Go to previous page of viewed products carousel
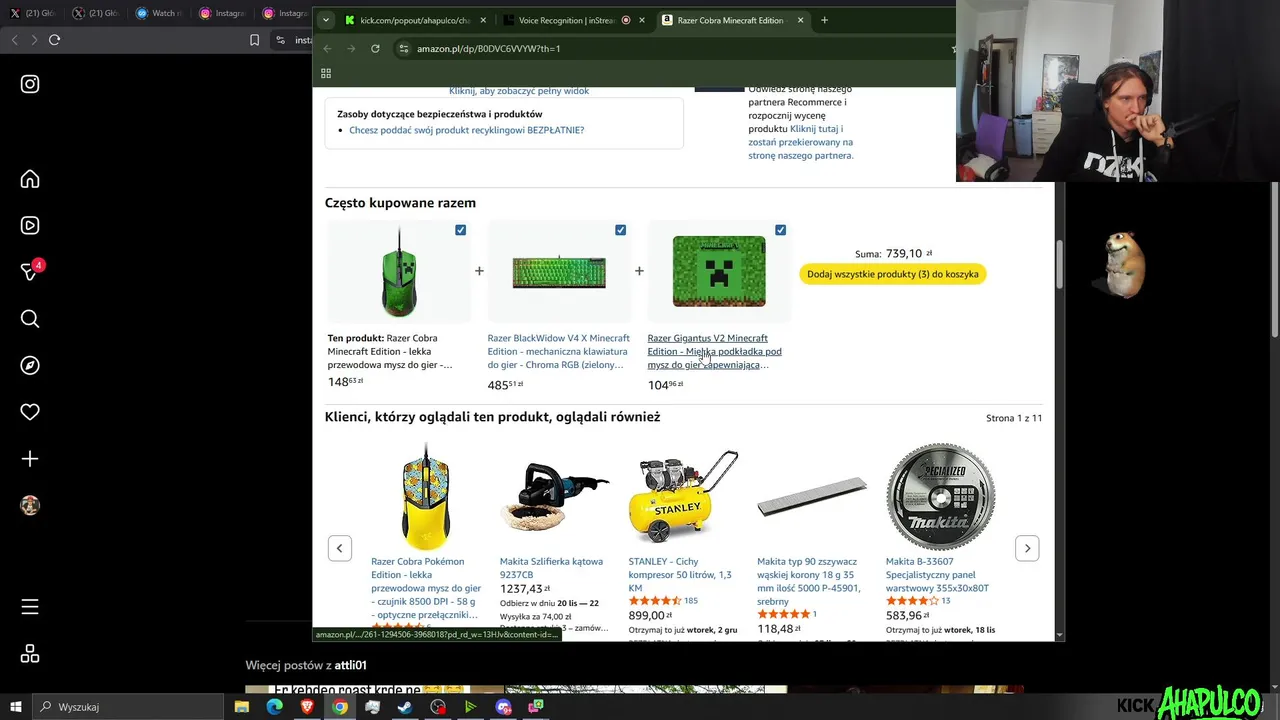This screenshot has width=1280, height=720. (339, 548)
